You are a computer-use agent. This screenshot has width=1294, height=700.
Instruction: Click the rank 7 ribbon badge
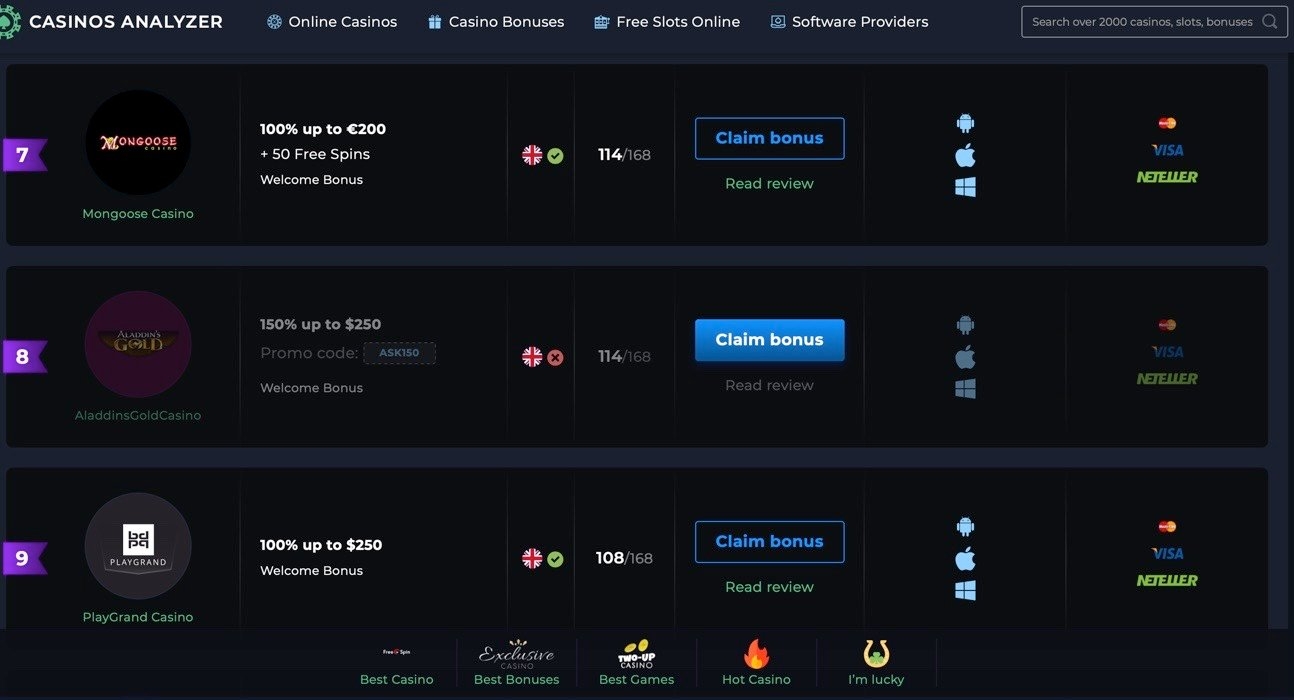pyautogui.click(x=24, y=155)
